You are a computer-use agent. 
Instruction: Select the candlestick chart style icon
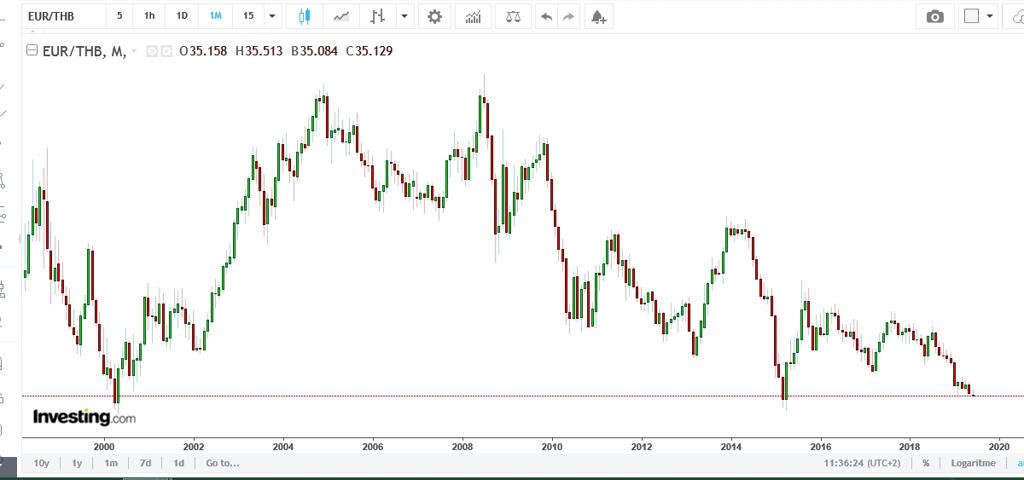pos(305,16)
